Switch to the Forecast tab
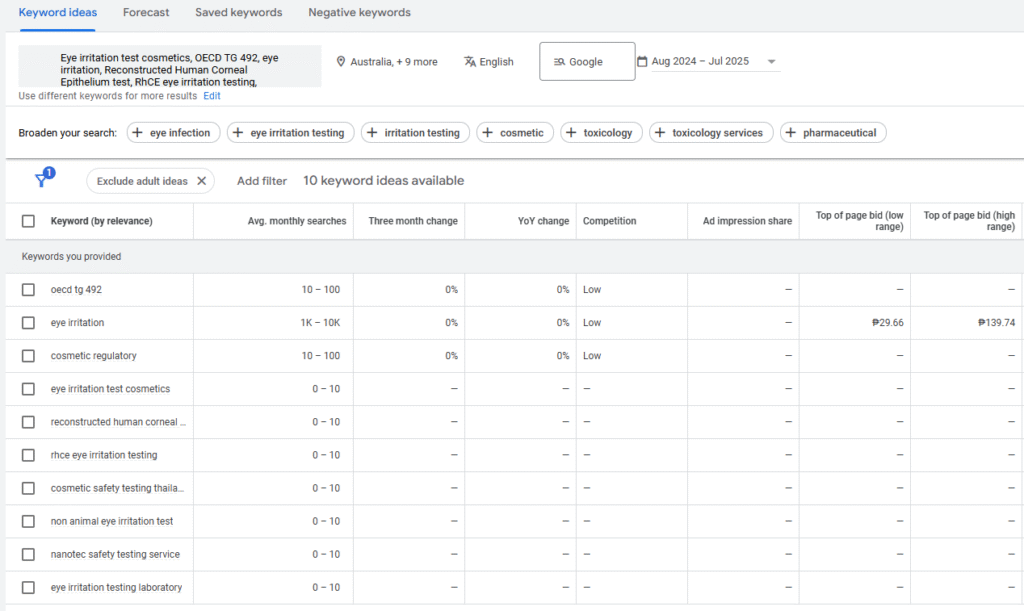Screen dimensions: 1024x611 point(146,13)
